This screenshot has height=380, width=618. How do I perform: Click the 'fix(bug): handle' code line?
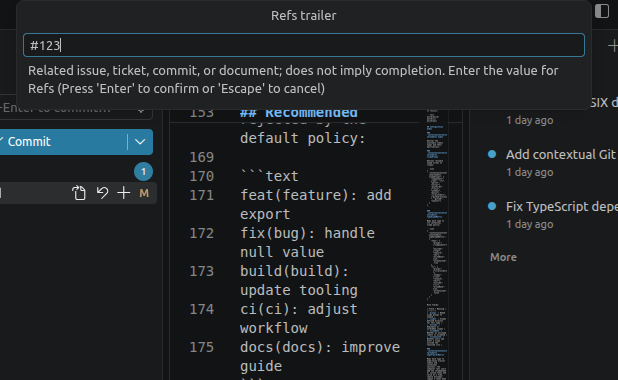coord(307,233)
